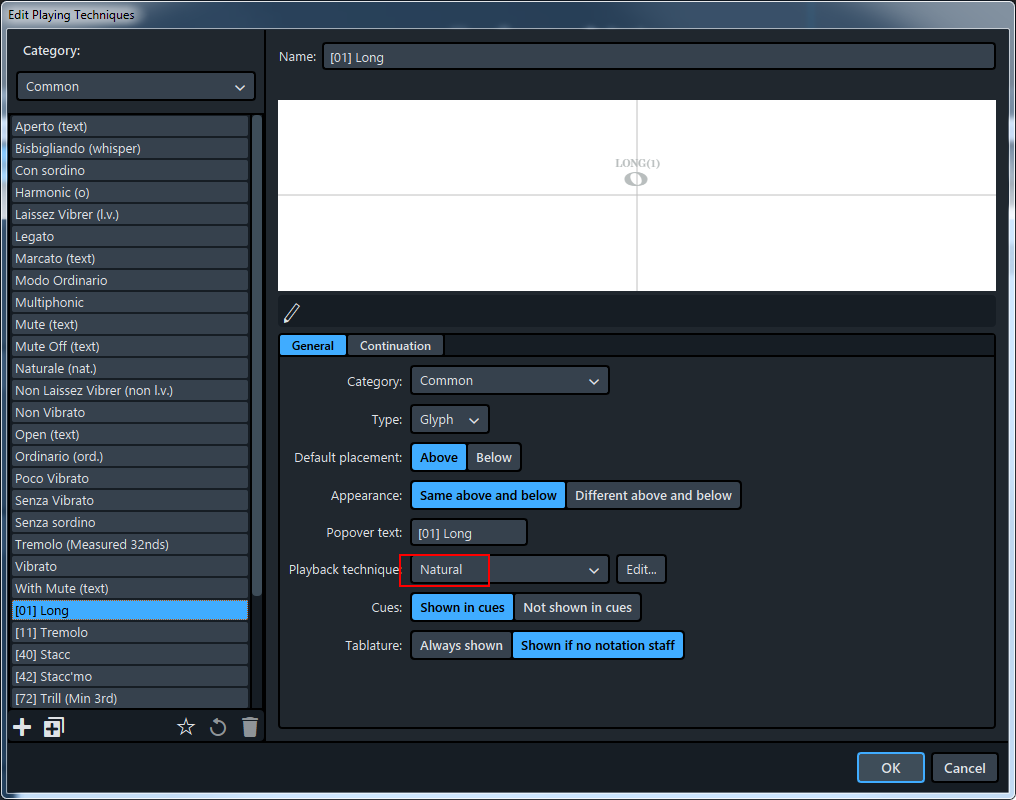Select Bisbigliando (whisper) in list
1016x800 pixels.
click(130, 148)
